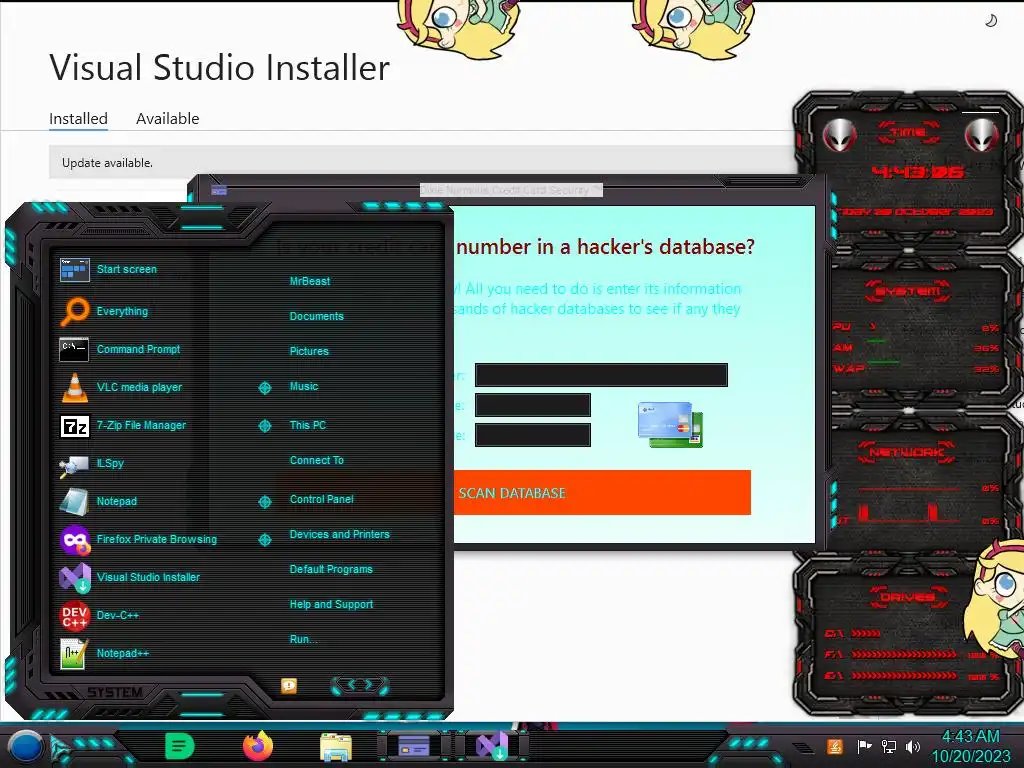Click the credit card dialog title bar icon
This screenshot has width=1024, height=768.
219,190
